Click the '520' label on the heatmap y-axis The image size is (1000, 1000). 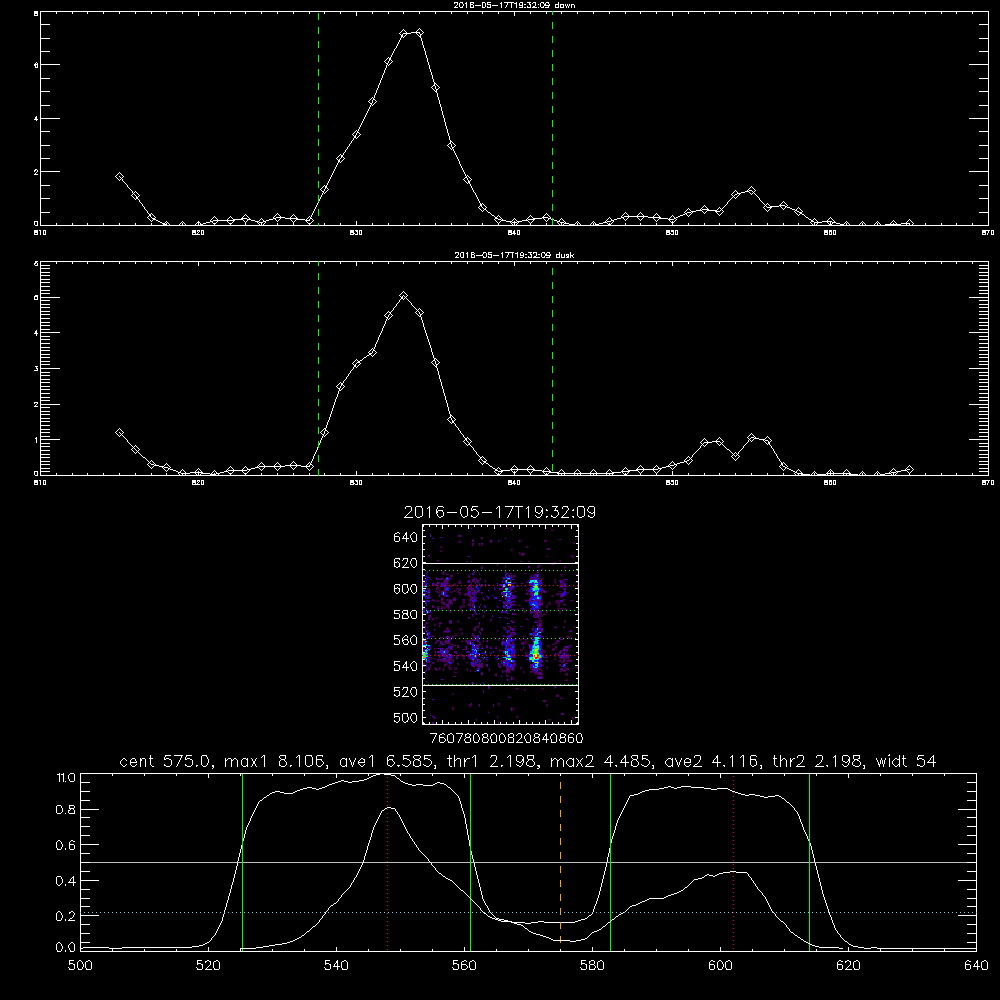point(406,692)
